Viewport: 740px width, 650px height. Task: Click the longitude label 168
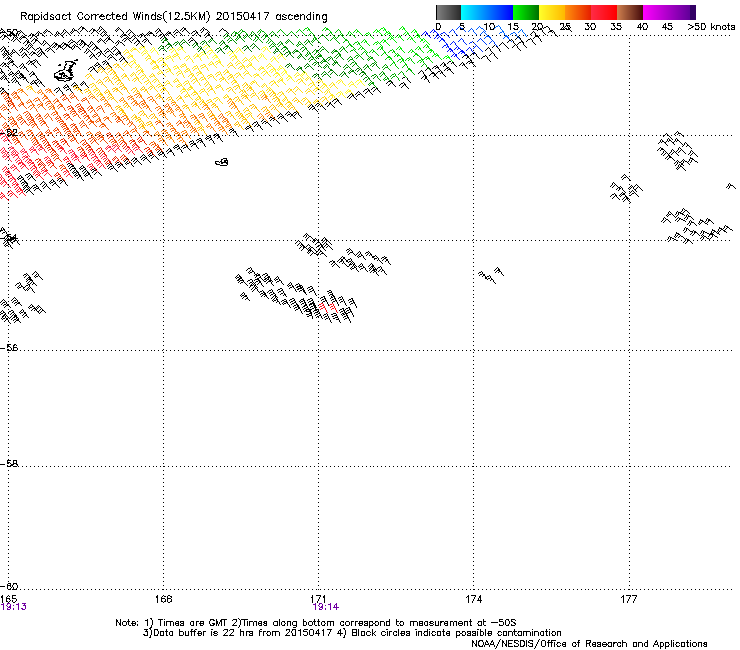[x=164, y=599]
